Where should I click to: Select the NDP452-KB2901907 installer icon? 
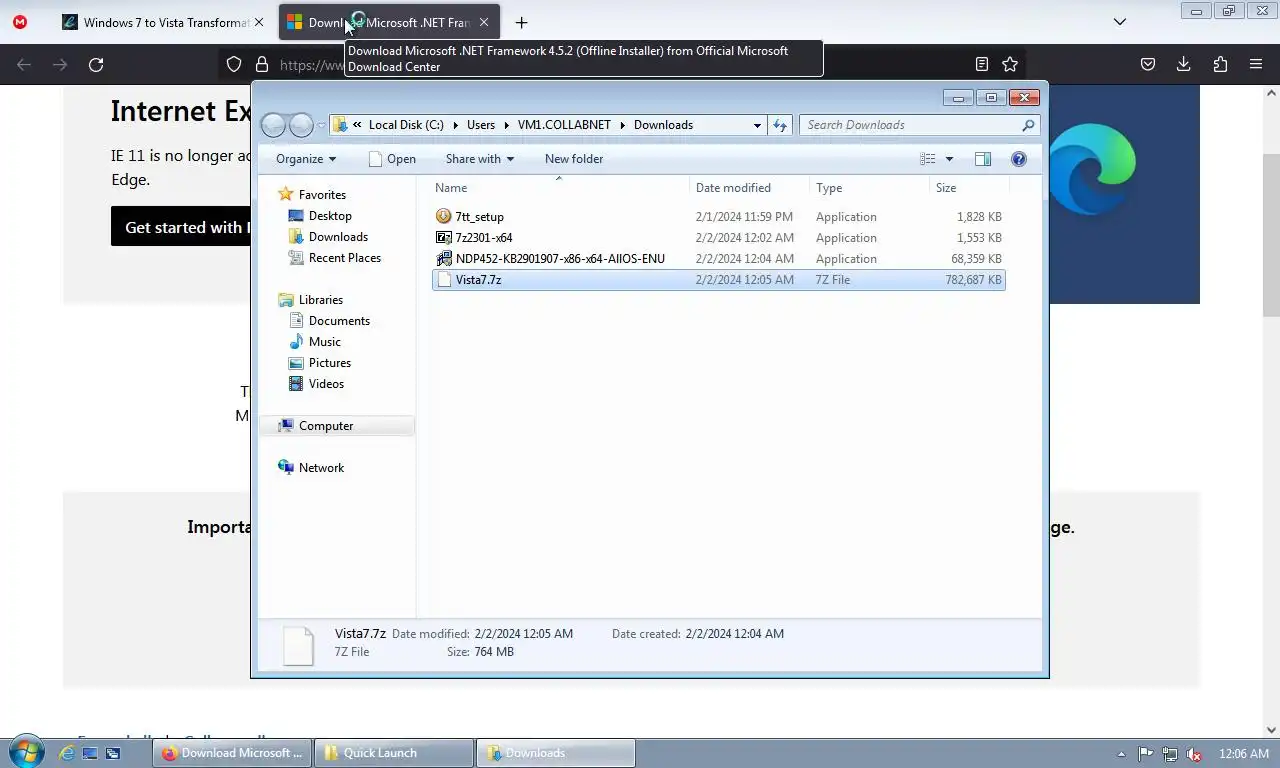(x=444, y=259)
